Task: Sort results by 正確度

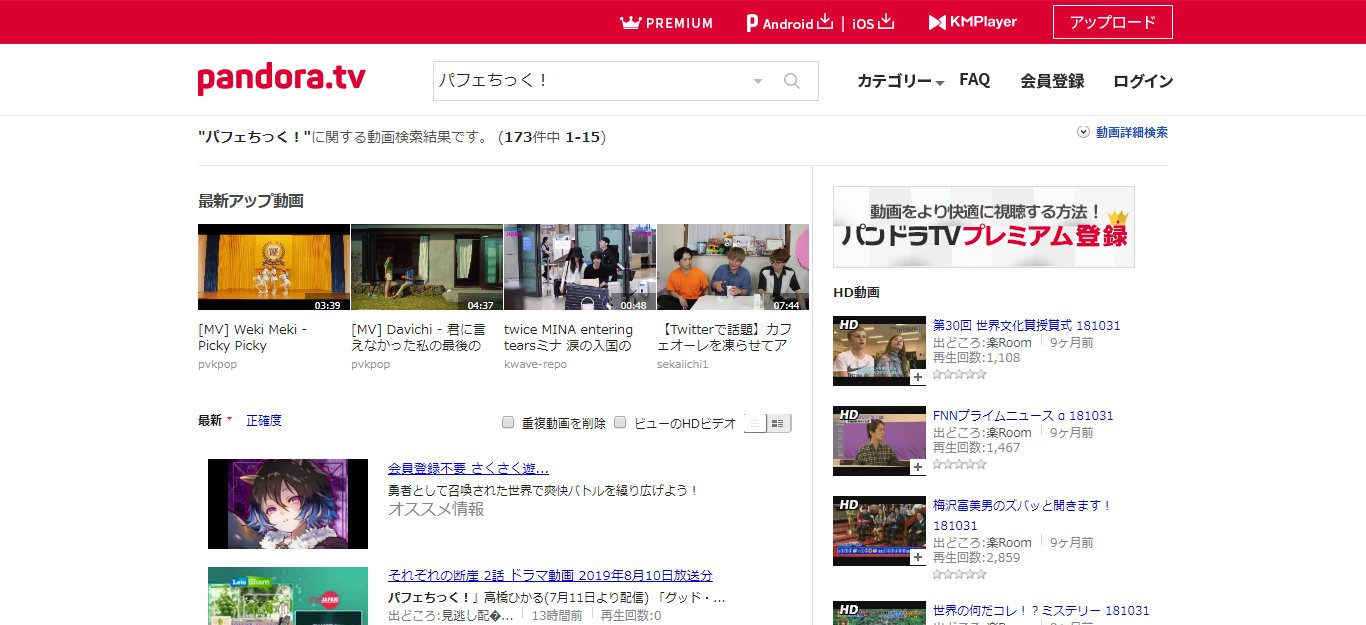Action: 264,420
